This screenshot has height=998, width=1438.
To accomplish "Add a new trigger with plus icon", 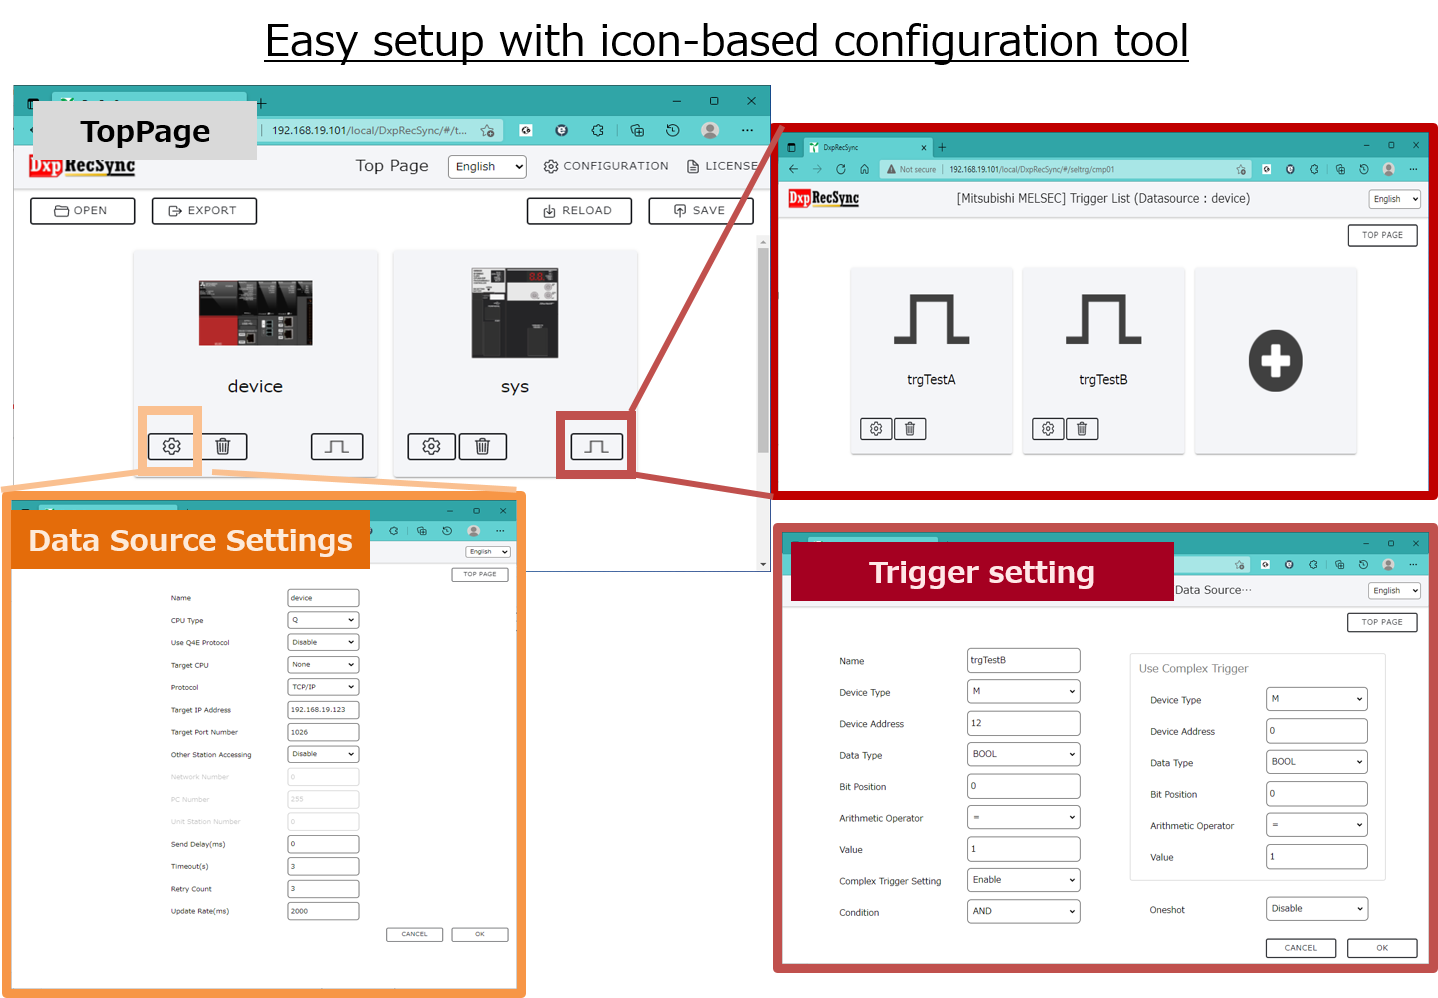I will click(1275, 361).
